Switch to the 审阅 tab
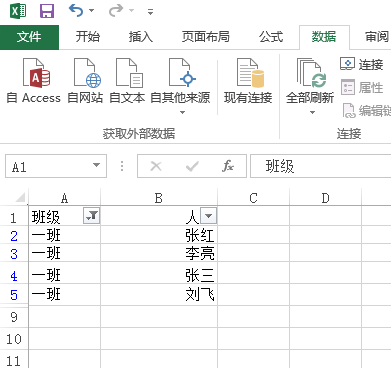 click(x=377, y=37)
